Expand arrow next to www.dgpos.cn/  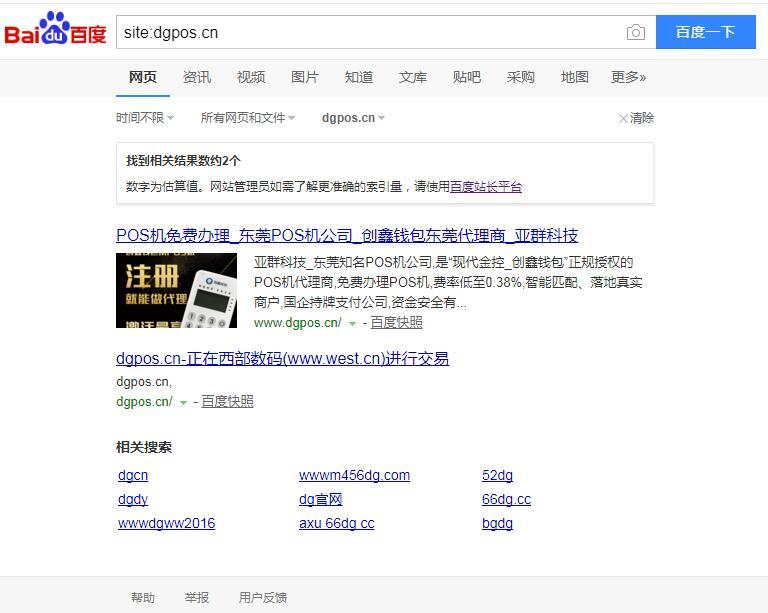(x=352, y=324)
